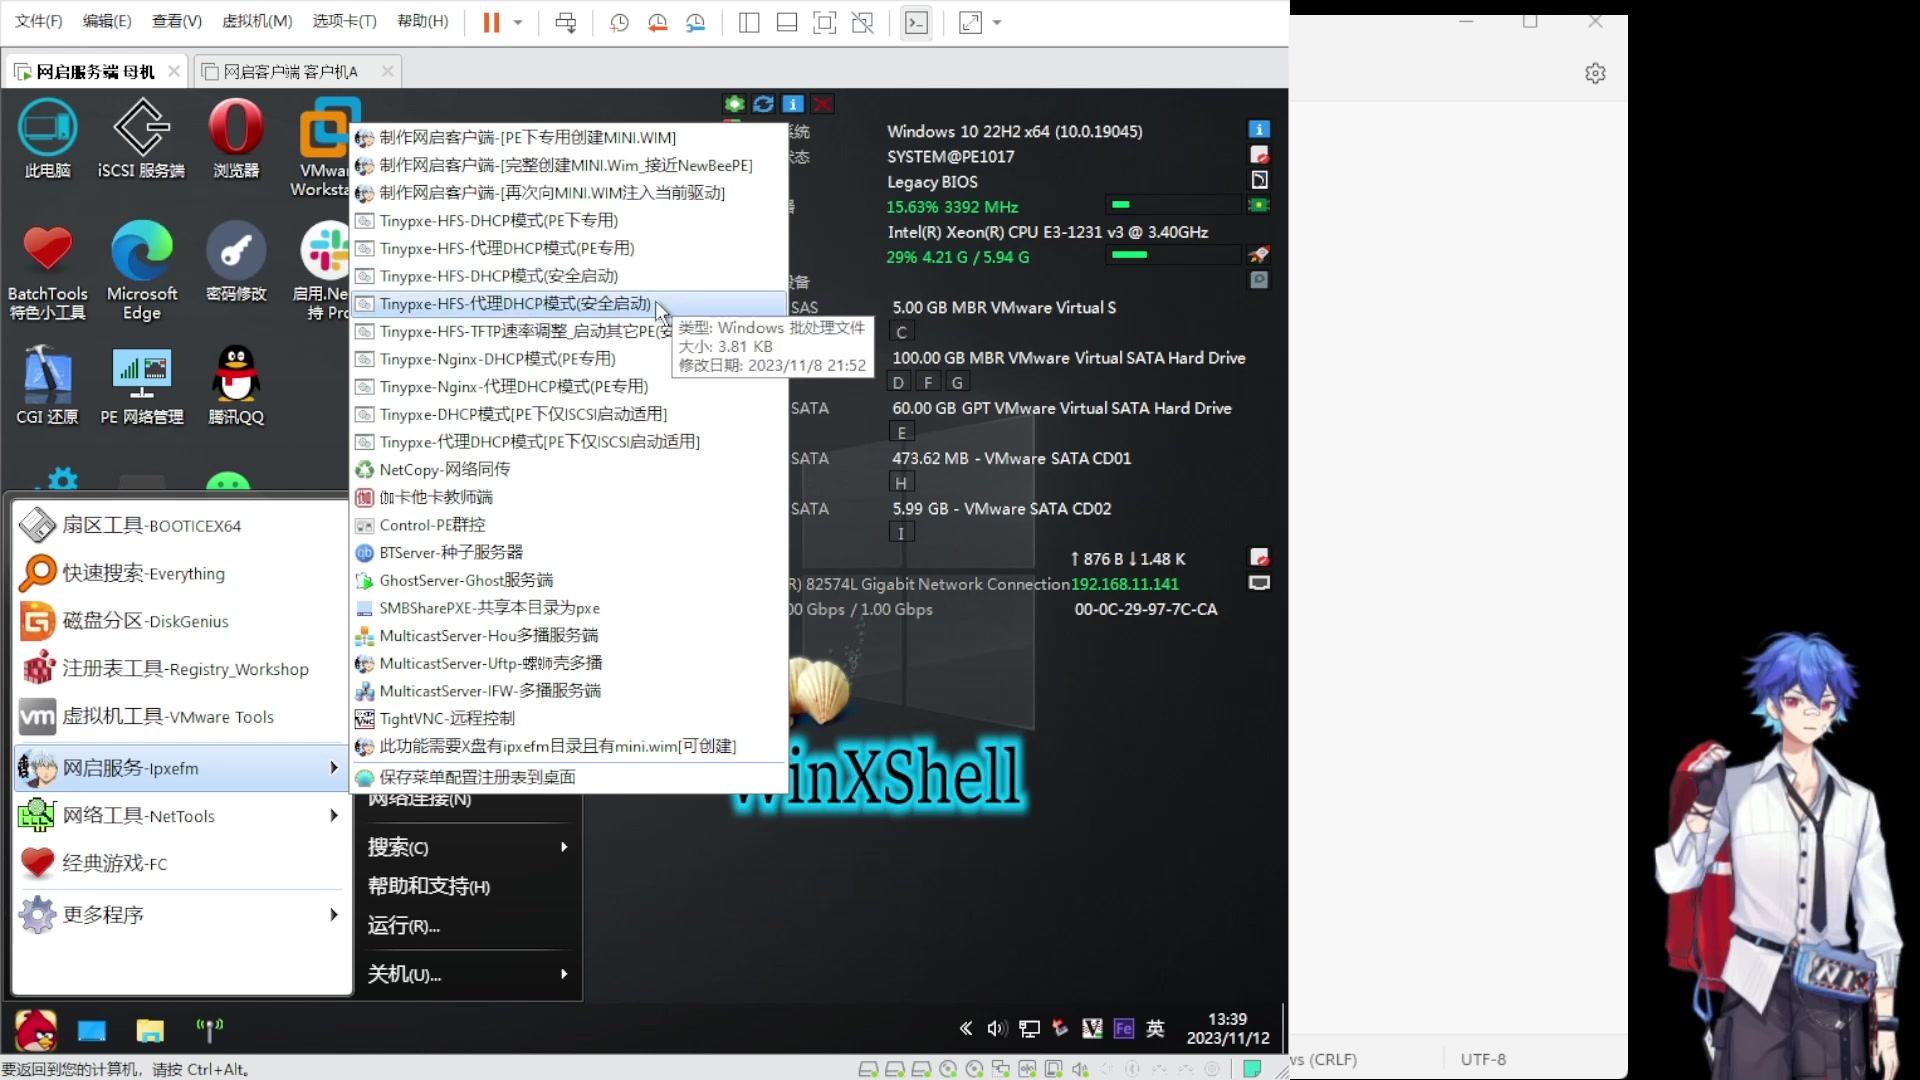
Task: Open the iSCSI 服务端 desktop icon
Action: (141, 139)
